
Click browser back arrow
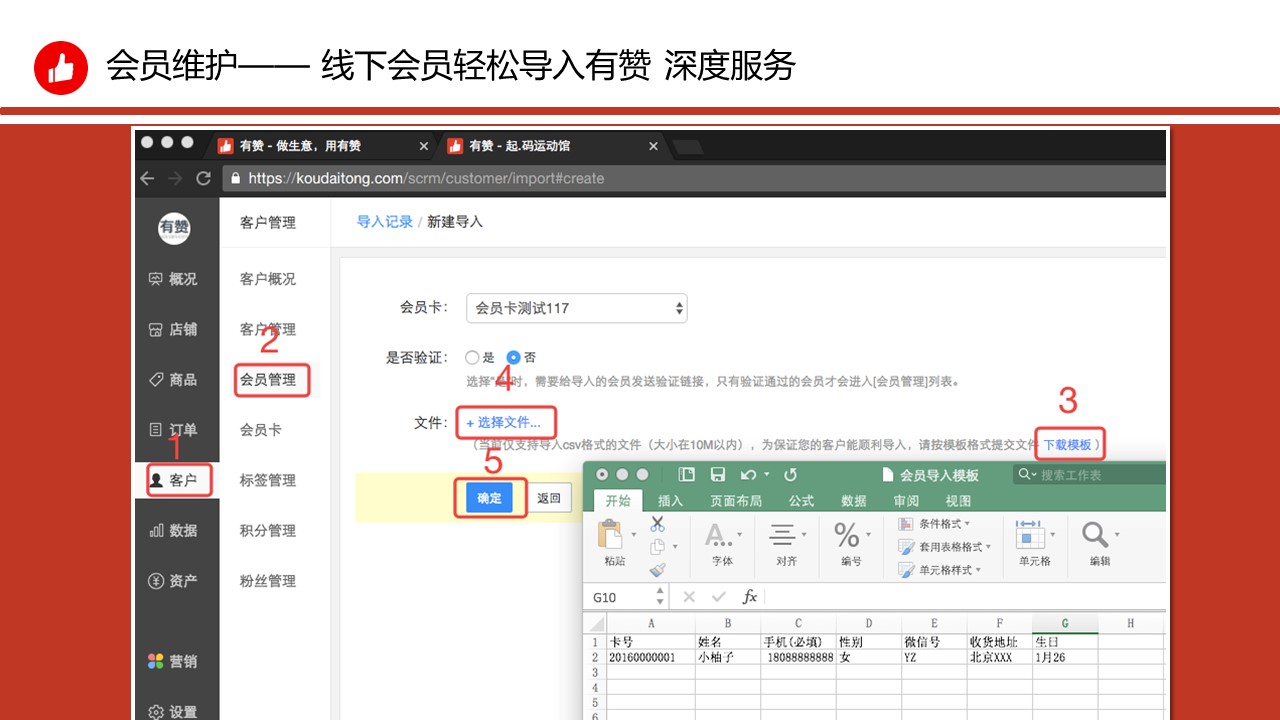point(148,178)
